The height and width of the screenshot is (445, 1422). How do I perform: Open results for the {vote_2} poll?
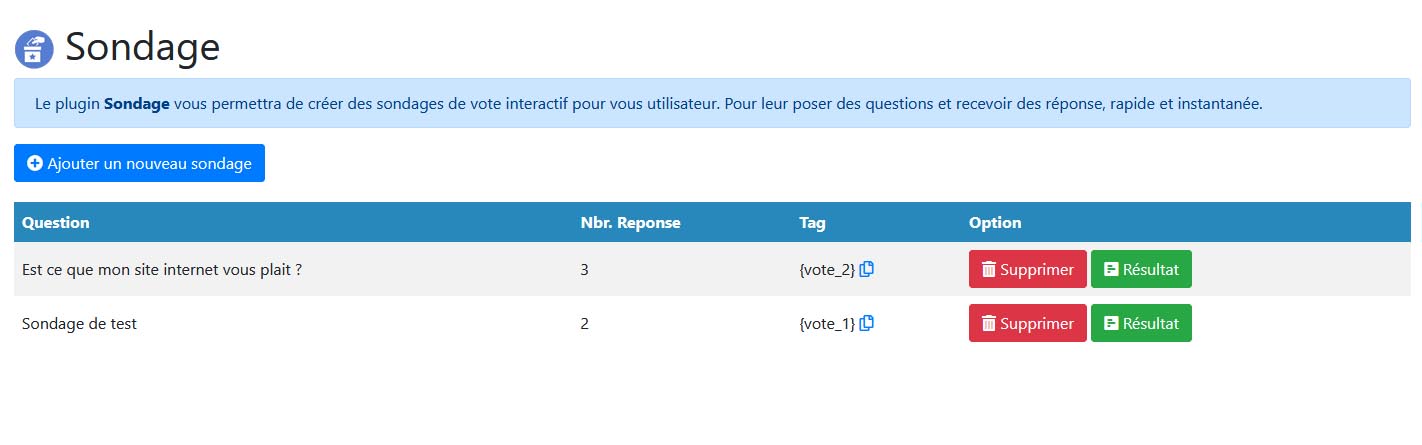click(x=1141, y=269)
